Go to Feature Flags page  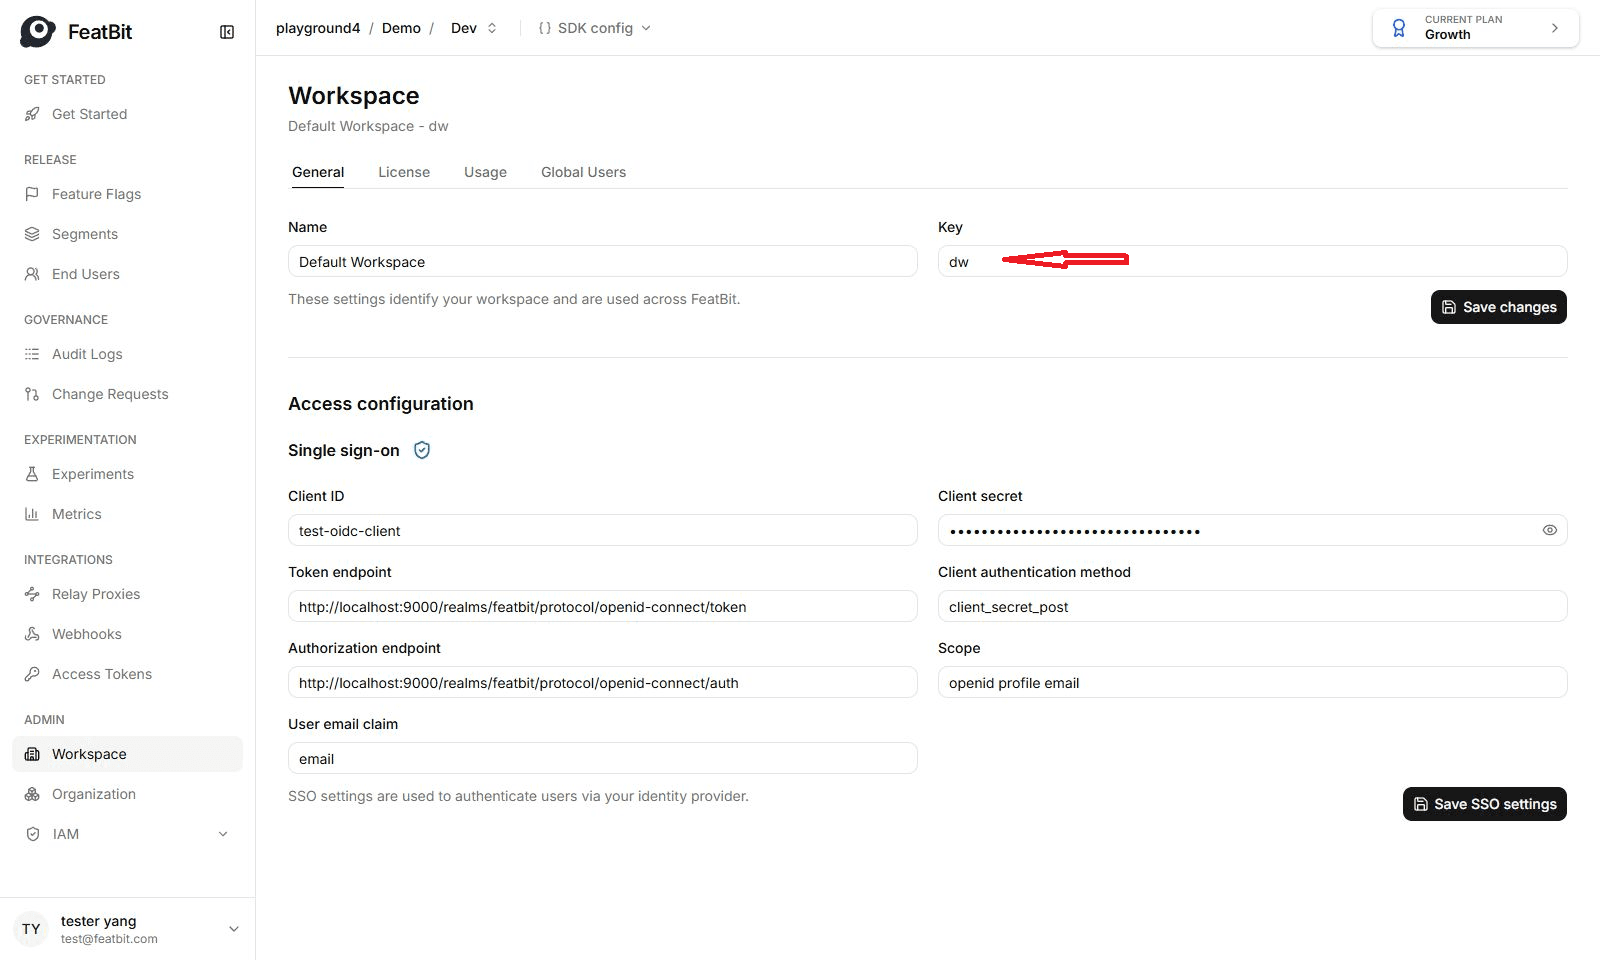(x=128, y=194)
